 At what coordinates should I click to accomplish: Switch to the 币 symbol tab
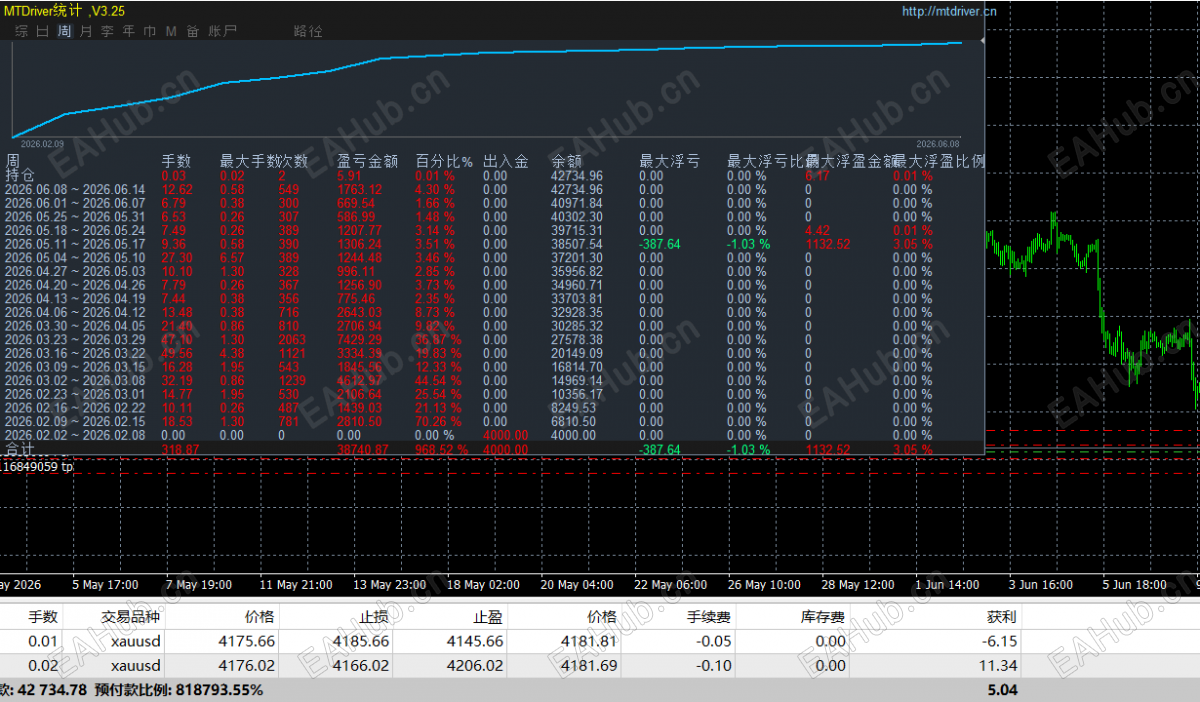(149, 31)
